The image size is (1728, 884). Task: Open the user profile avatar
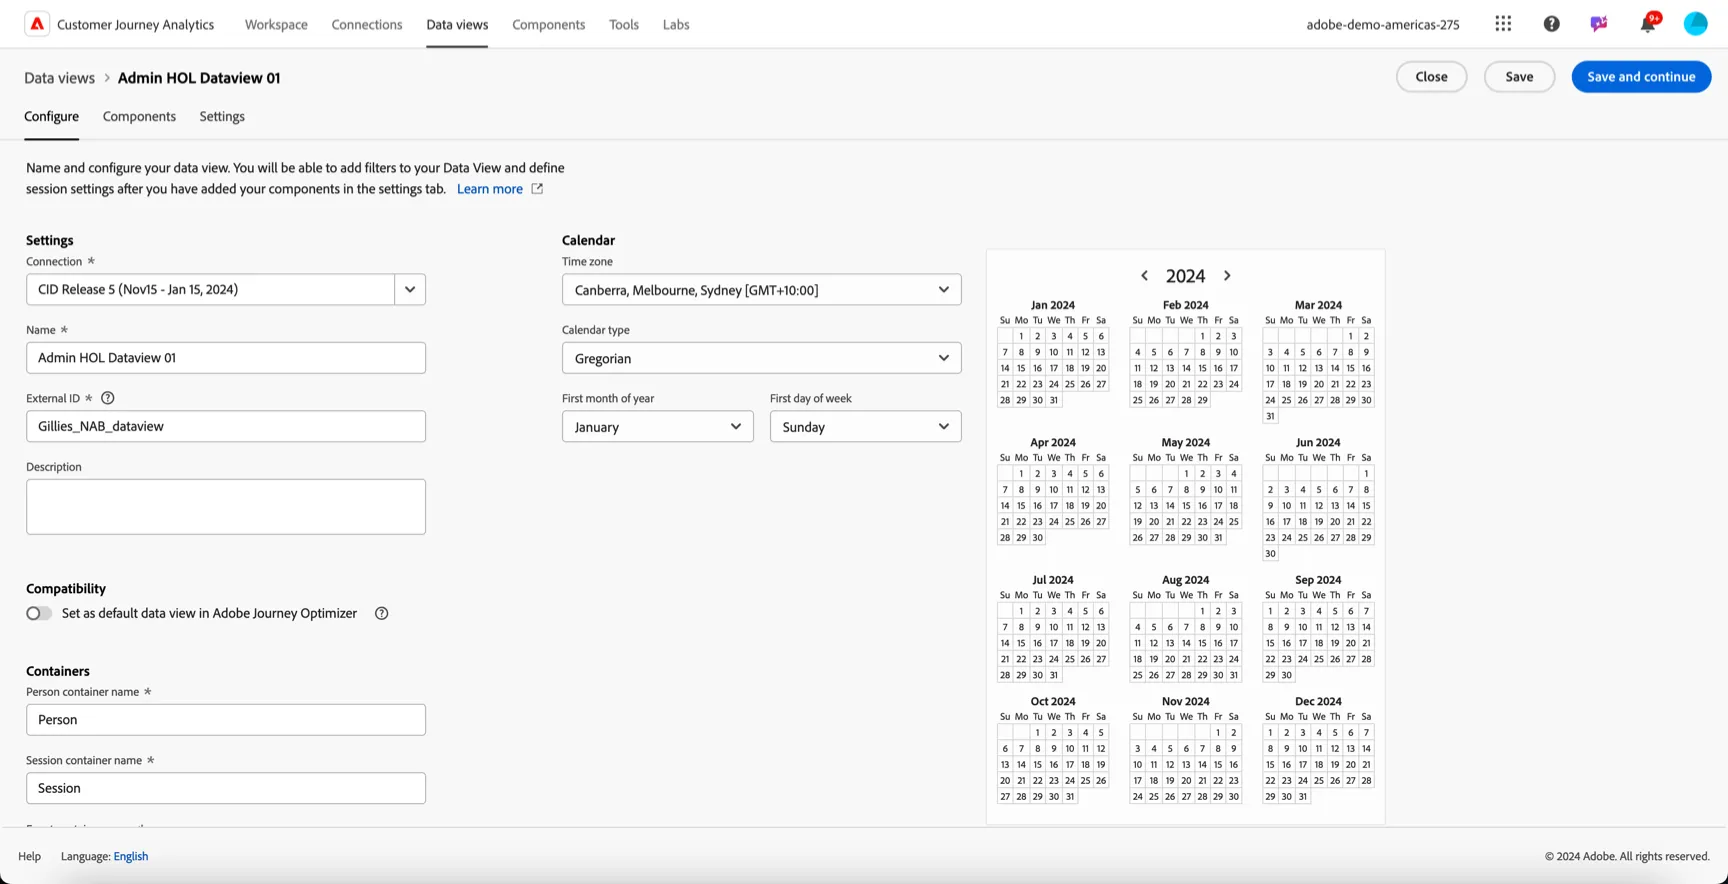[1695, 24]
